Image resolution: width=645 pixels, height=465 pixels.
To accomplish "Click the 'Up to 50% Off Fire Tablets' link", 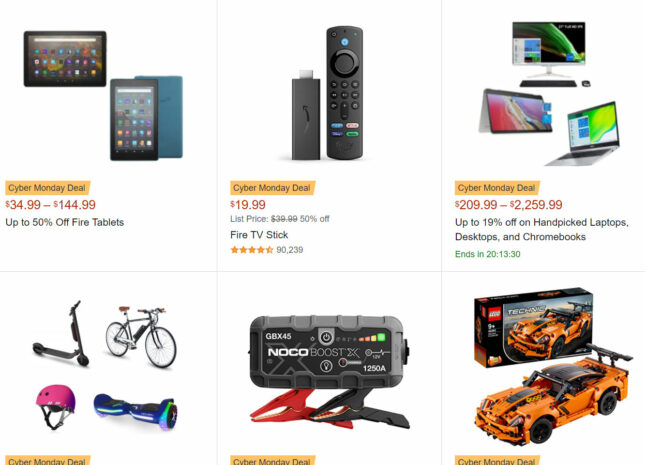I will coord(65,222).
